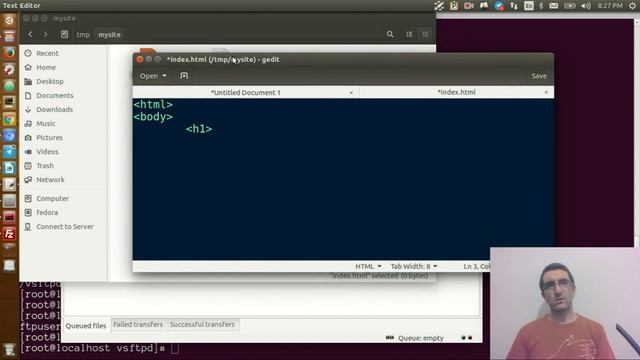Click the terminal prompt root@localhost vsftpd
This screenshot has height=360, width=640.
[93, 348]
